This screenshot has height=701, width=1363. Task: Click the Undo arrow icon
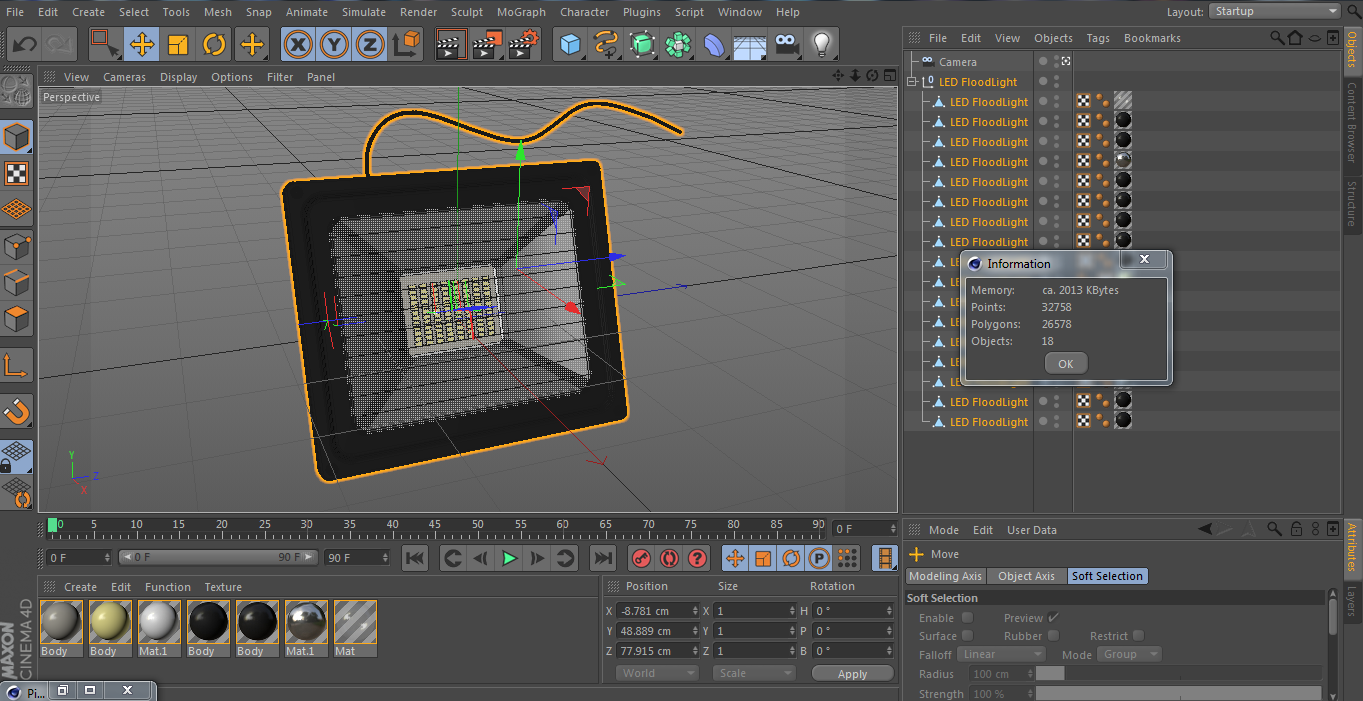[x=24, y=44]
